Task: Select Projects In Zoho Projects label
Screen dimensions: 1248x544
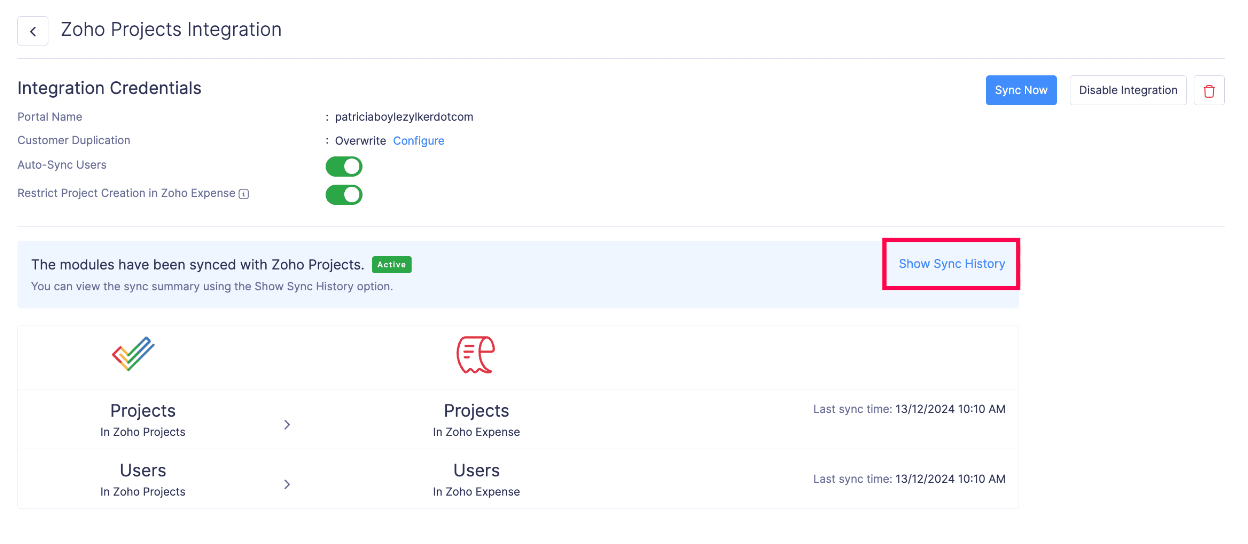Action: pyautogui.click(x=143, y=419)
